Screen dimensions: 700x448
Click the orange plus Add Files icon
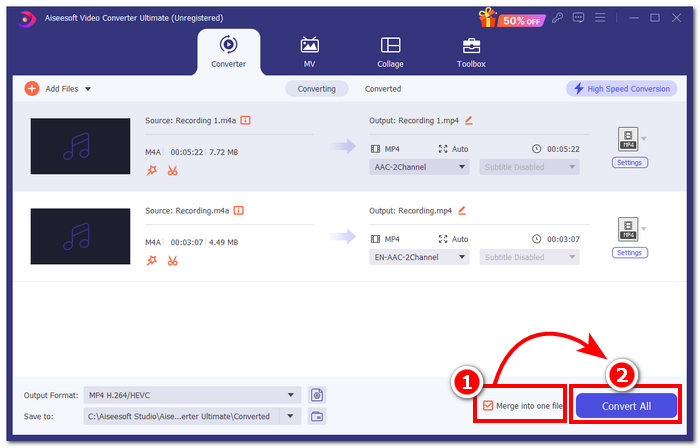coord(32,89)
